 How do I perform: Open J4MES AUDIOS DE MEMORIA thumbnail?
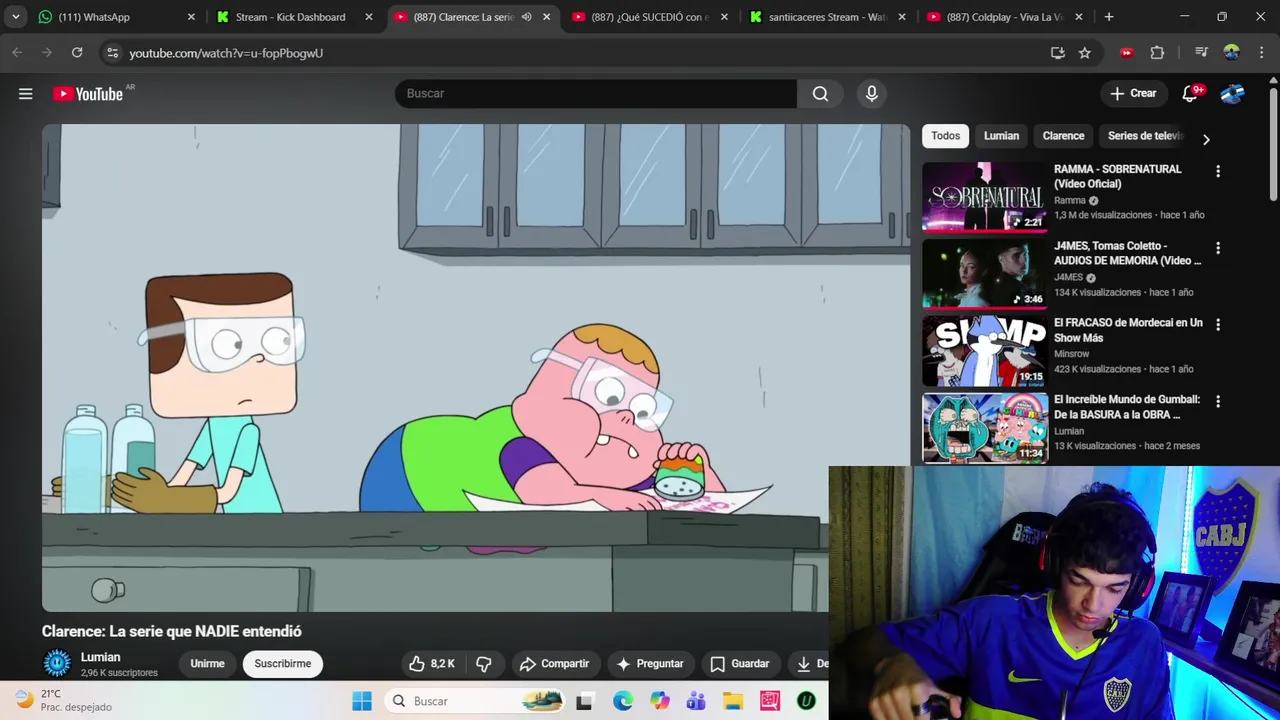point(985,274)
